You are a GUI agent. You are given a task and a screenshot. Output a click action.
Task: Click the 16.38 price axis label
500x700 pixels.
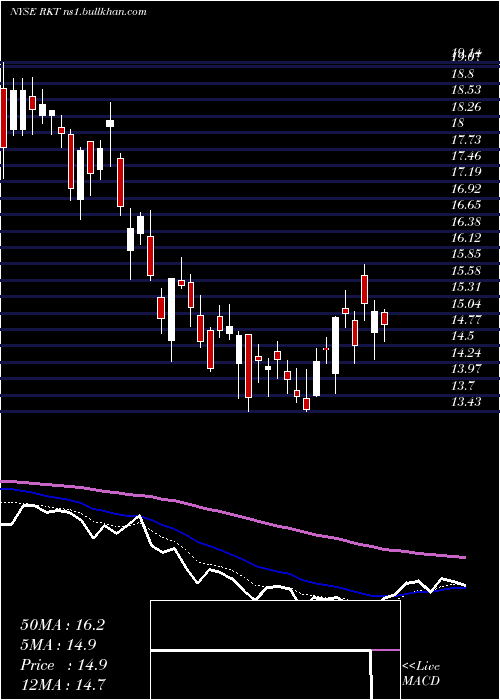point(466,221)
